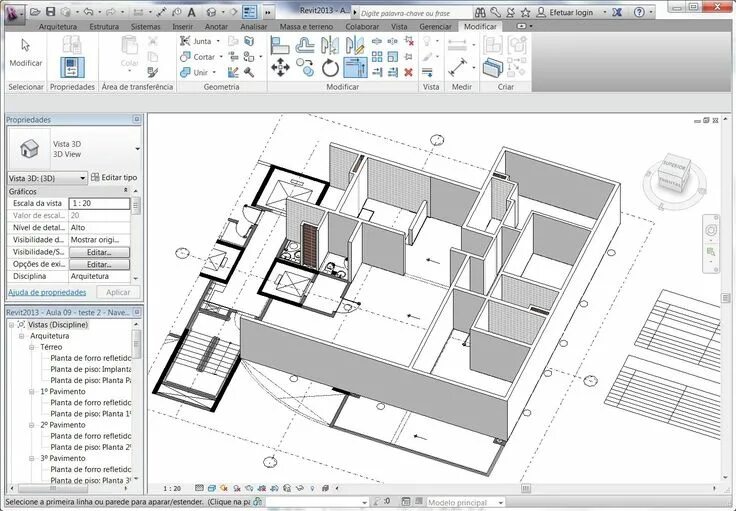
Task: Click the Editar tipo button
Action: (114, 177)
